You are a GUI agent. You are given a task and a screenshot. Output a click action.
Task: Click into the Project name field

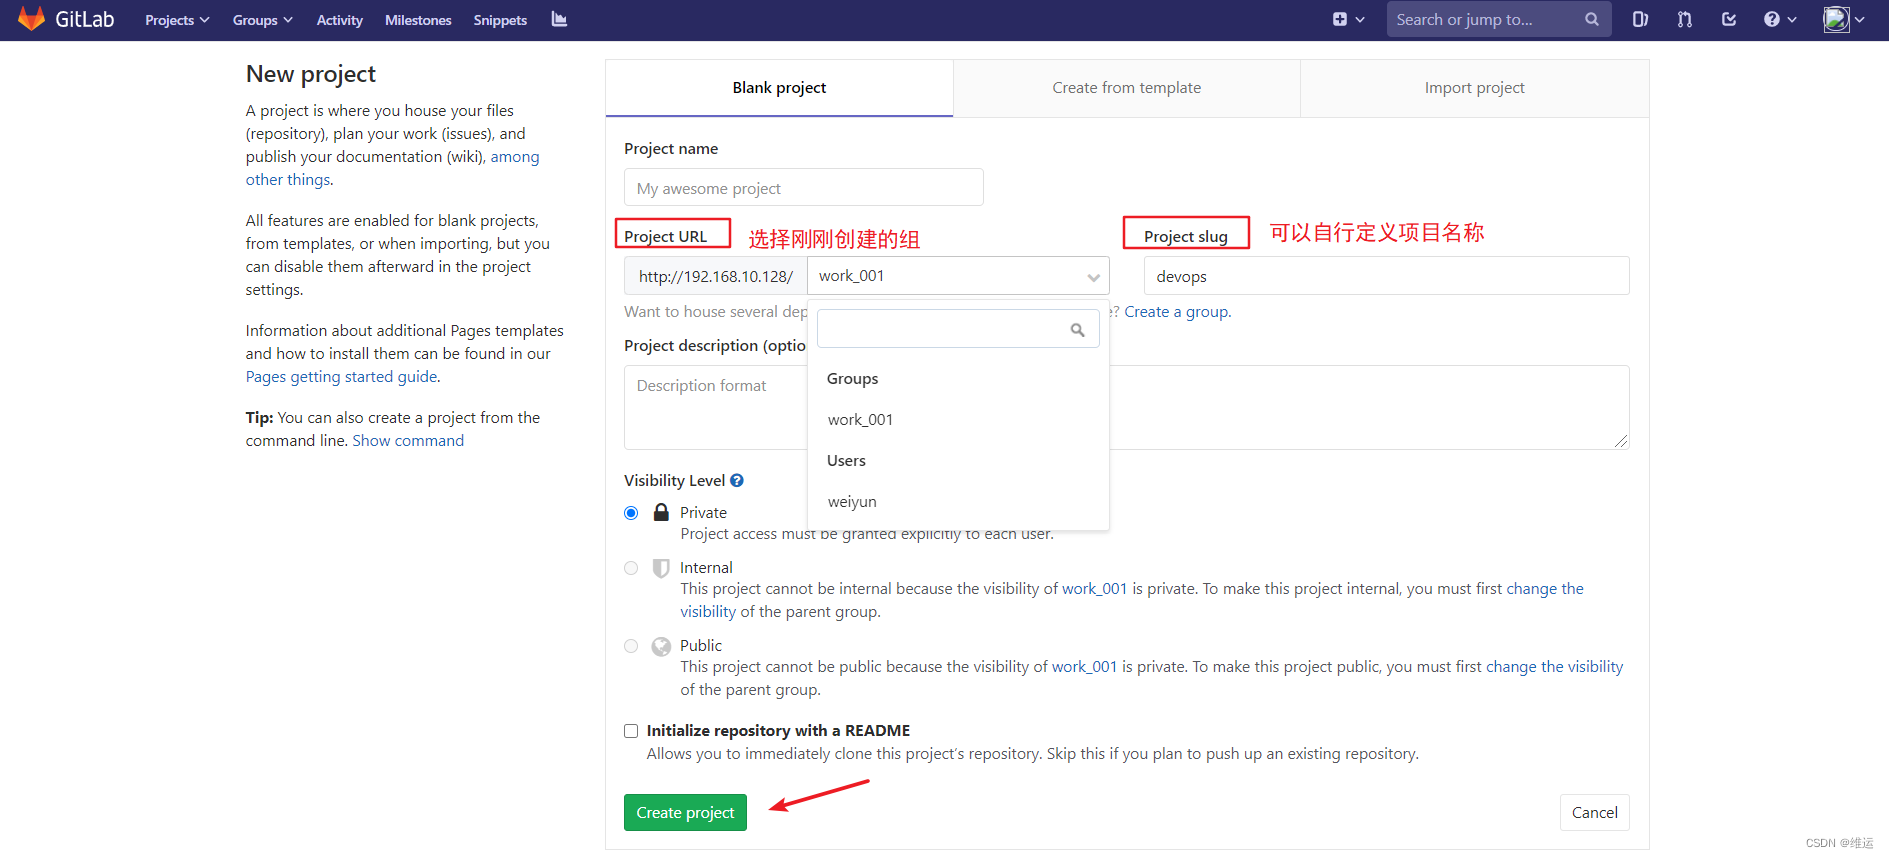click(804, 187)
